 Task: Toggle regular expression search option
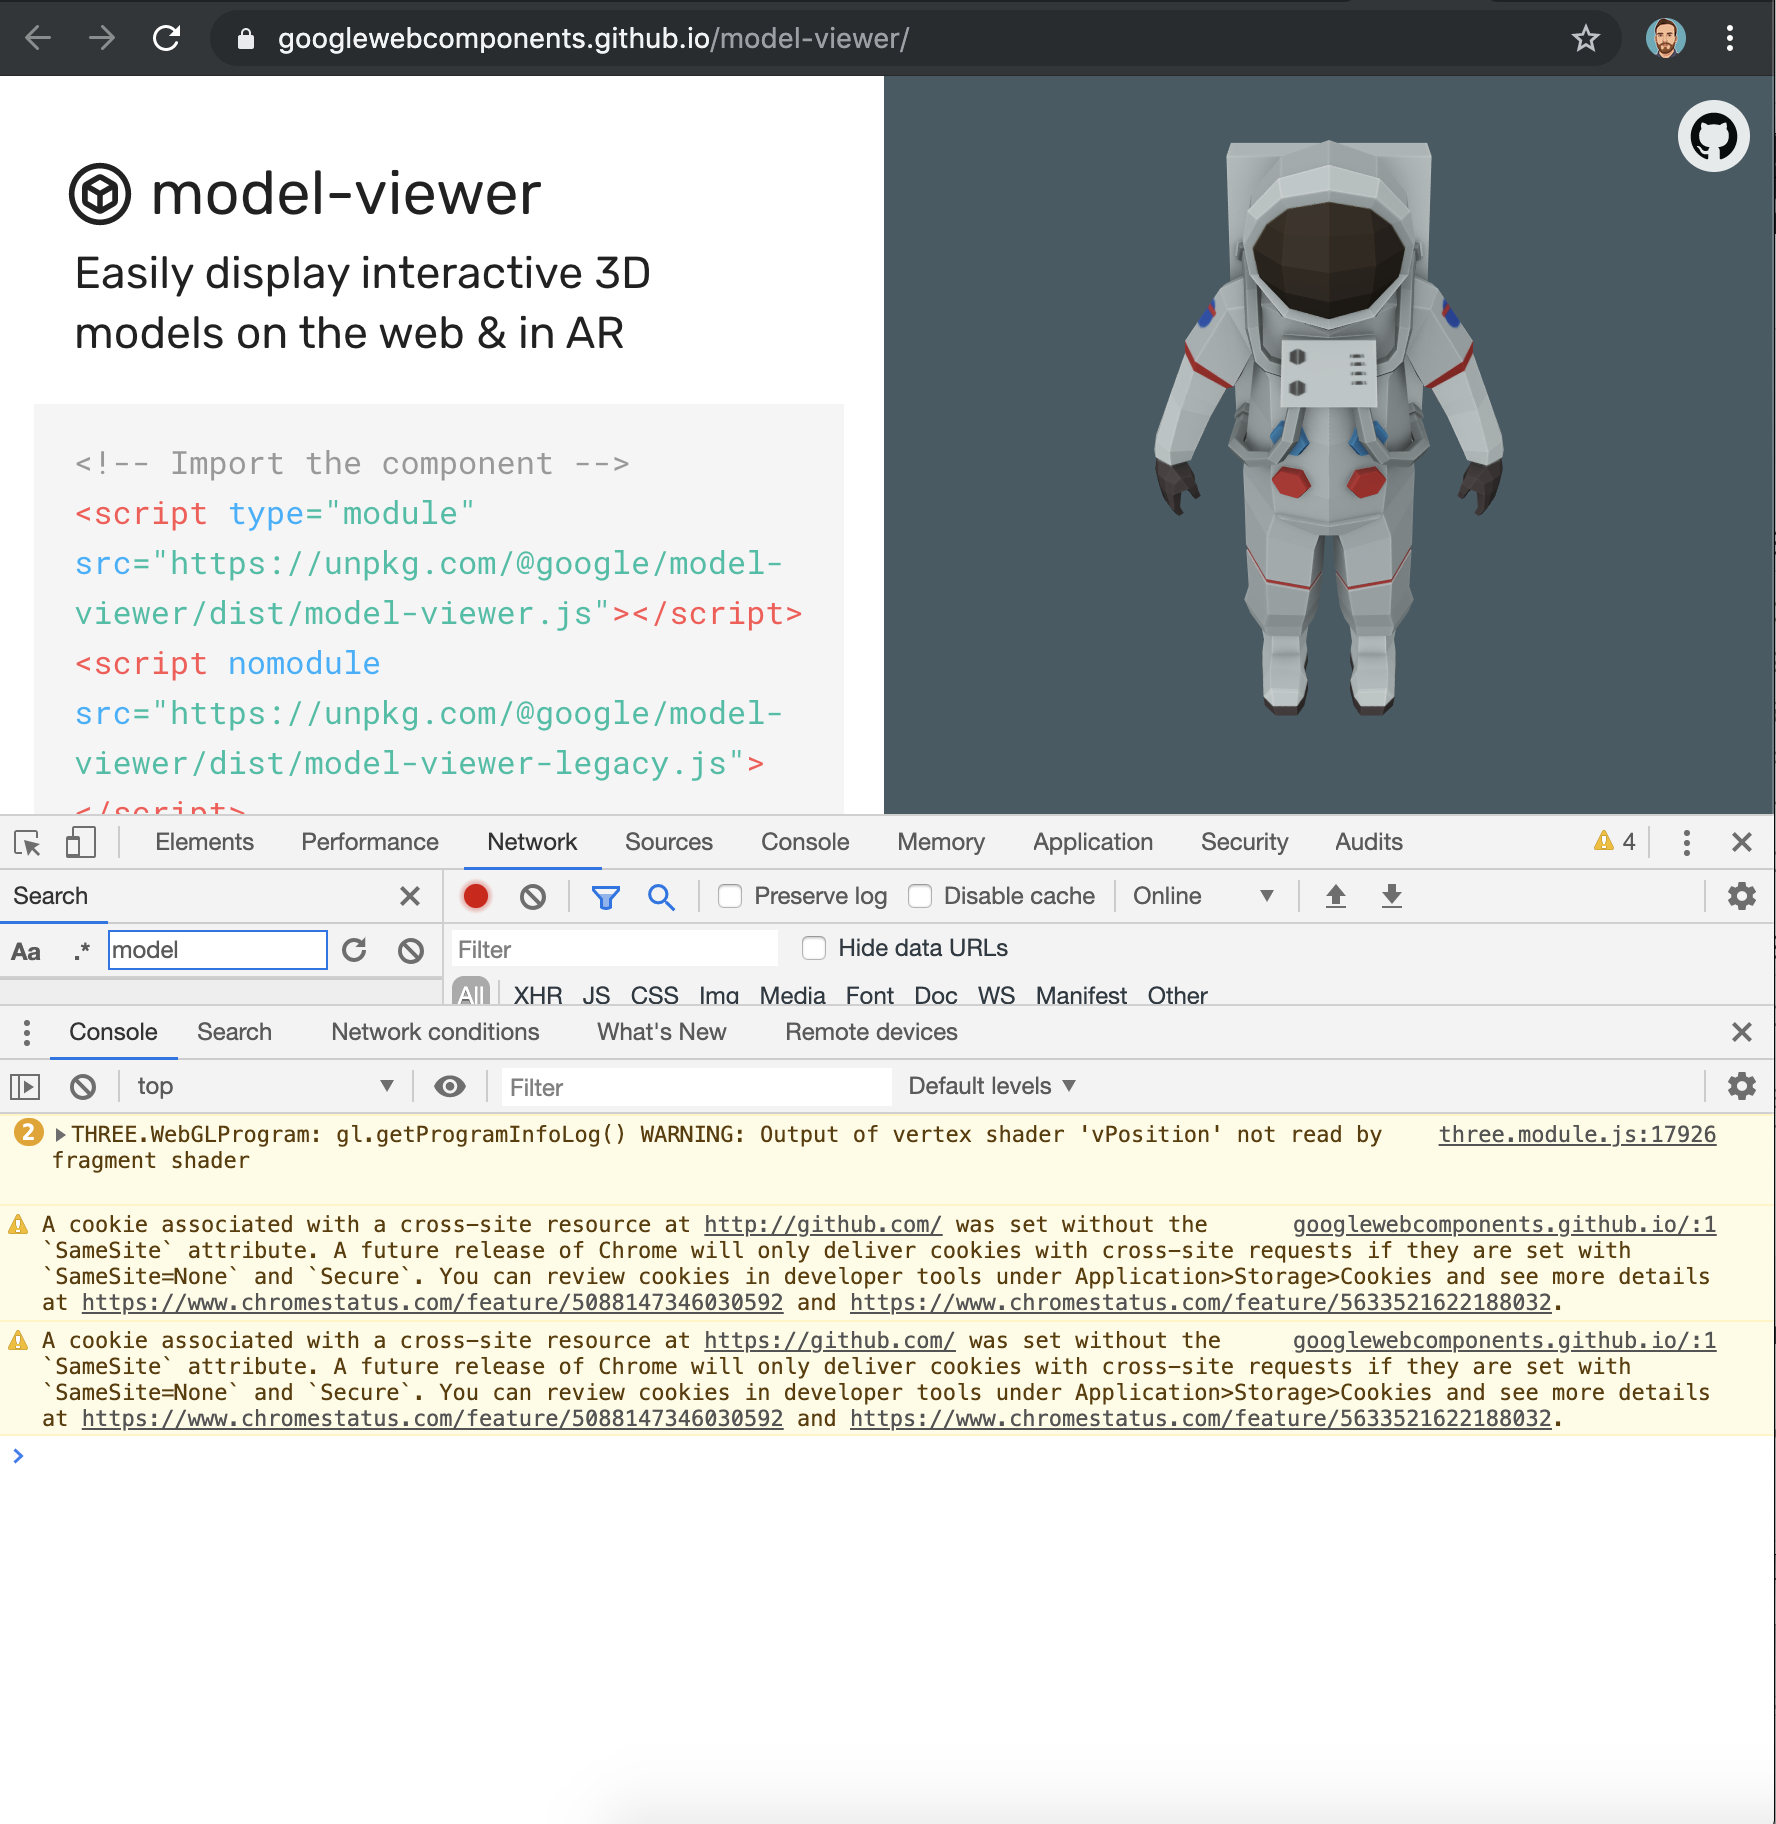pyautogui.click(x=82, y=951)
